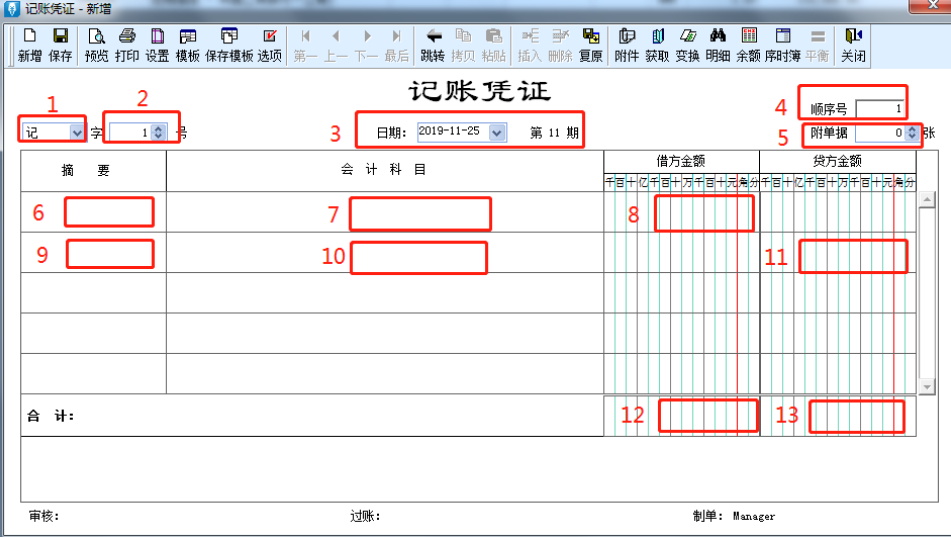The width and height of the screenshot is (951, 537).
Task: Click 跳转 jump arrow icon
Action: tap(433, 45)
